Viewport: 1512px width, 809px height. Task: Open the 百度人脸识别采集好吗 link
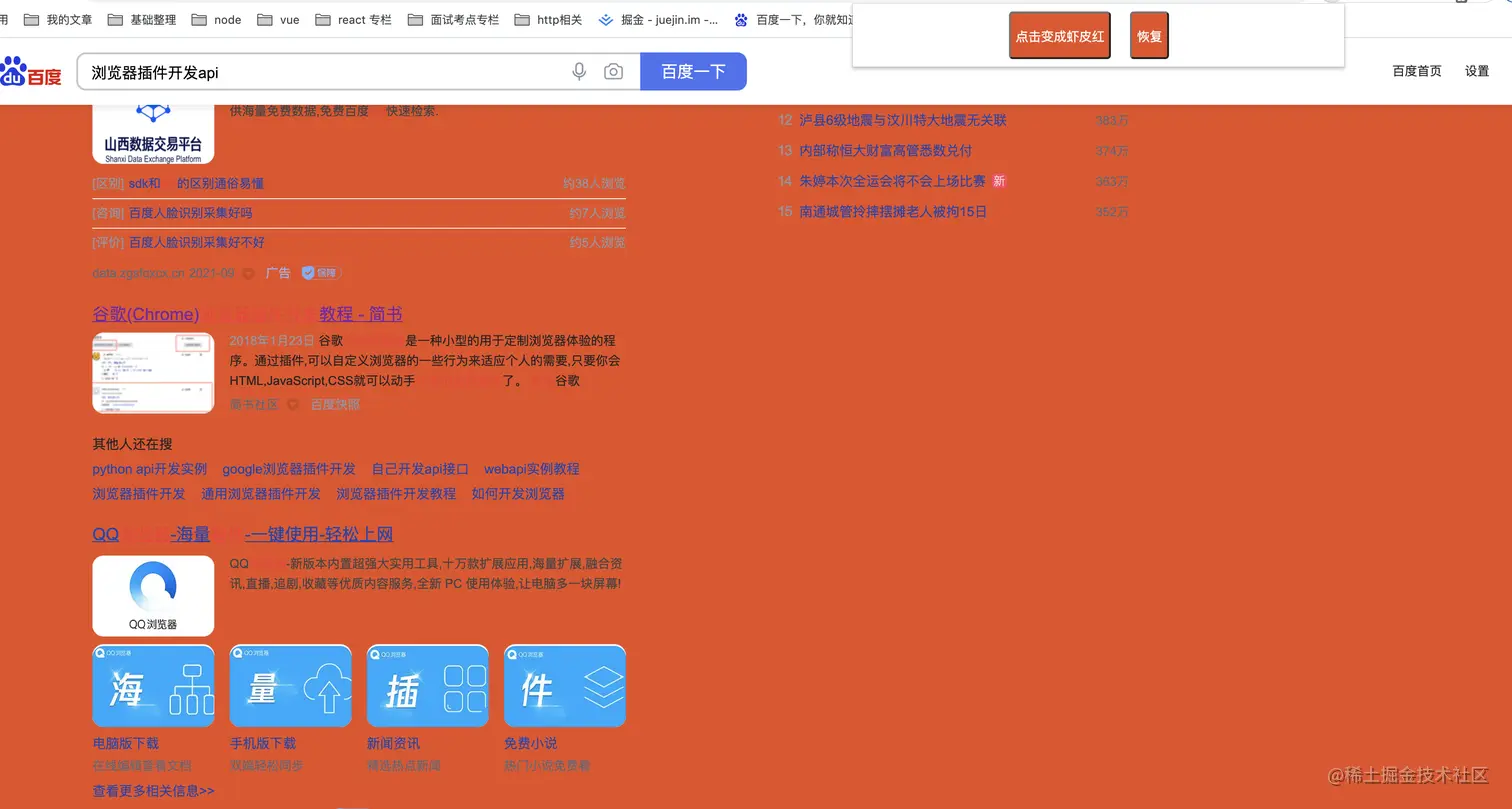pyautogui.click(x=190, y=213)
